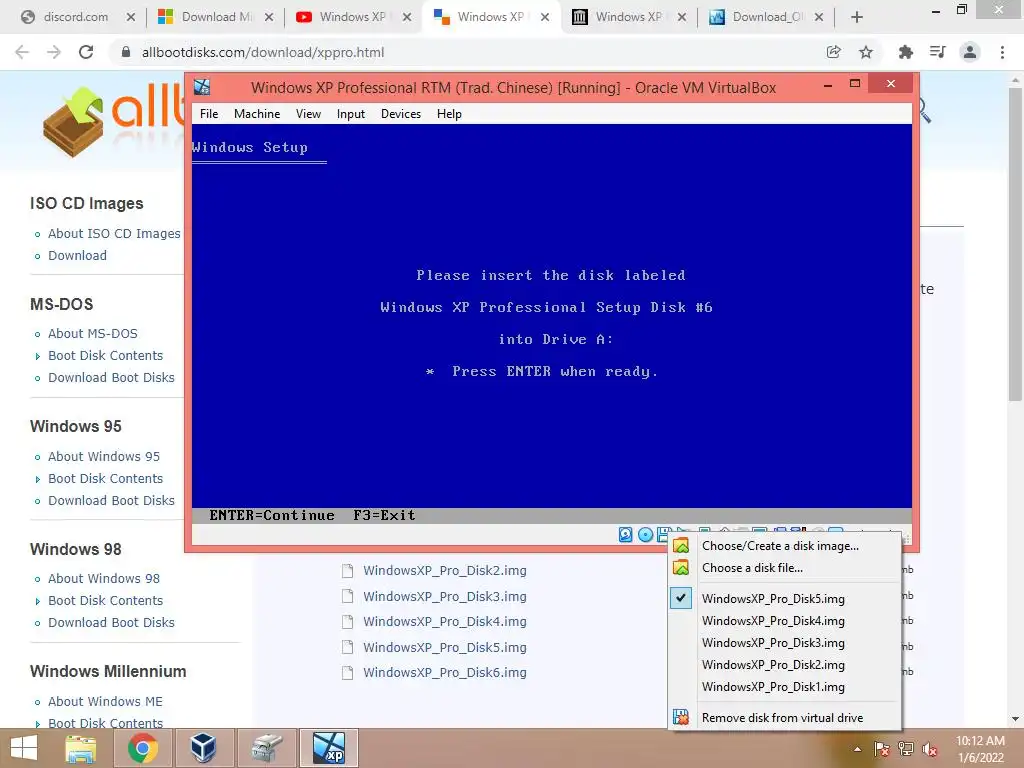This screenshot has height=768, width=1024.
Task: Click the file icon next to WindowsXP_Pro_Disk2.img link
Action: point(347,571)
